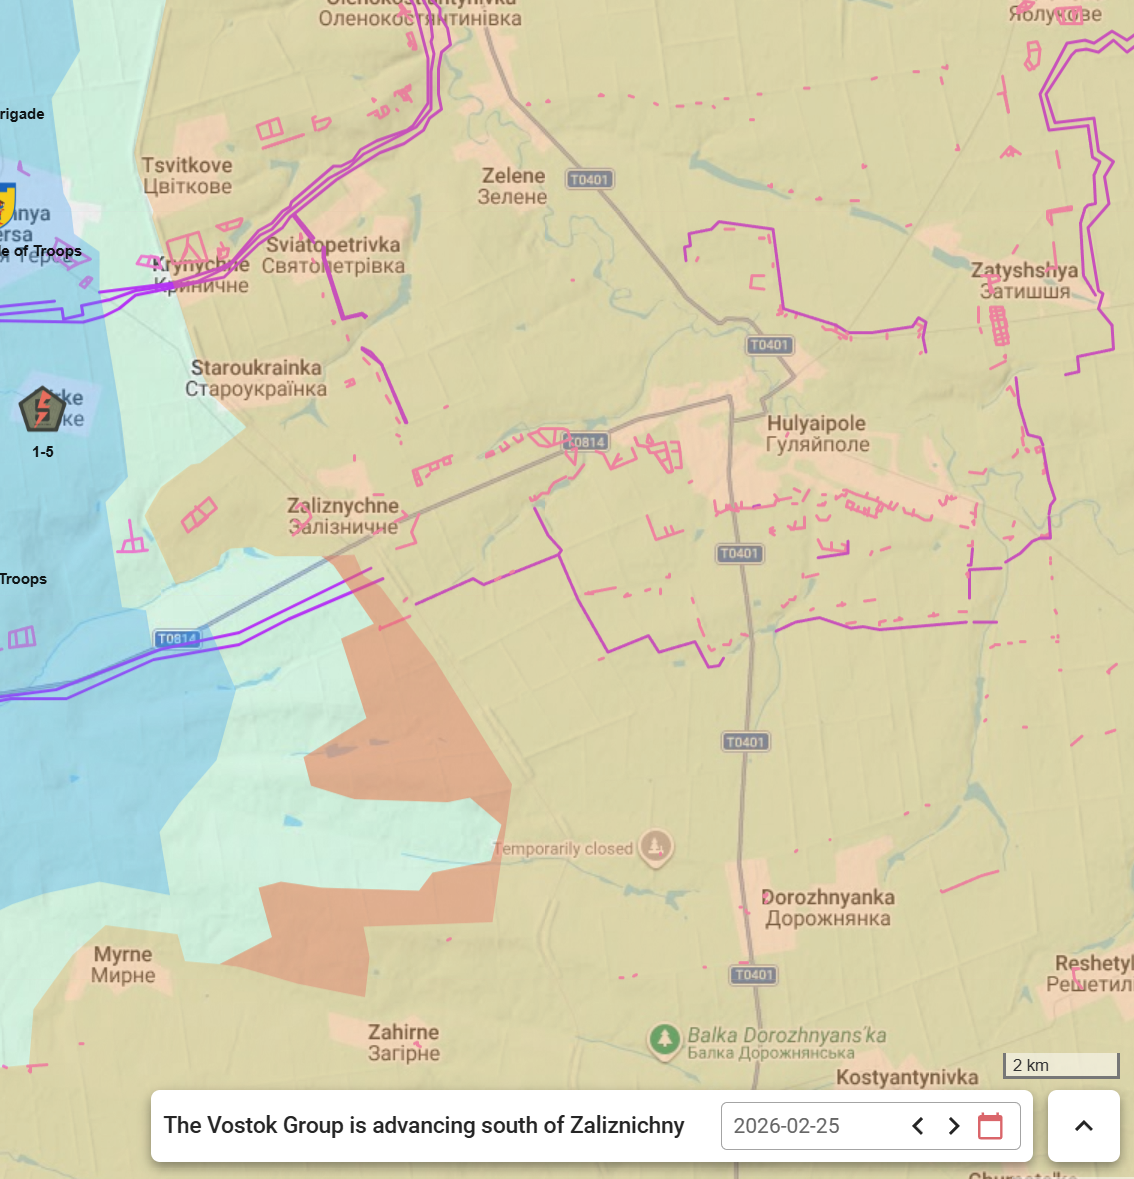Click the T0401 shield north of Hulyaipole
Image resolution: width=1134 pixels, height=1179 pixels.
coord(769,344)
